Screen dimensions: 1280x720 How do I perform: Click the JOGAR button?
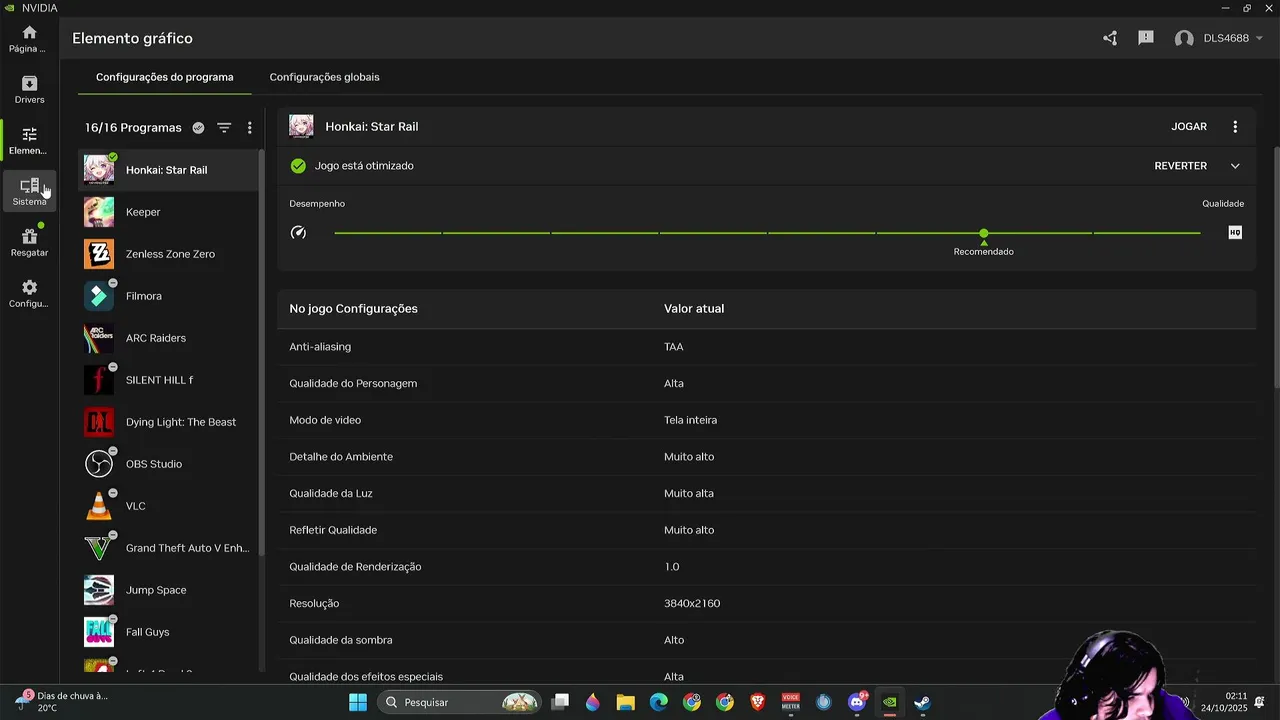[x=1189, y=127]
